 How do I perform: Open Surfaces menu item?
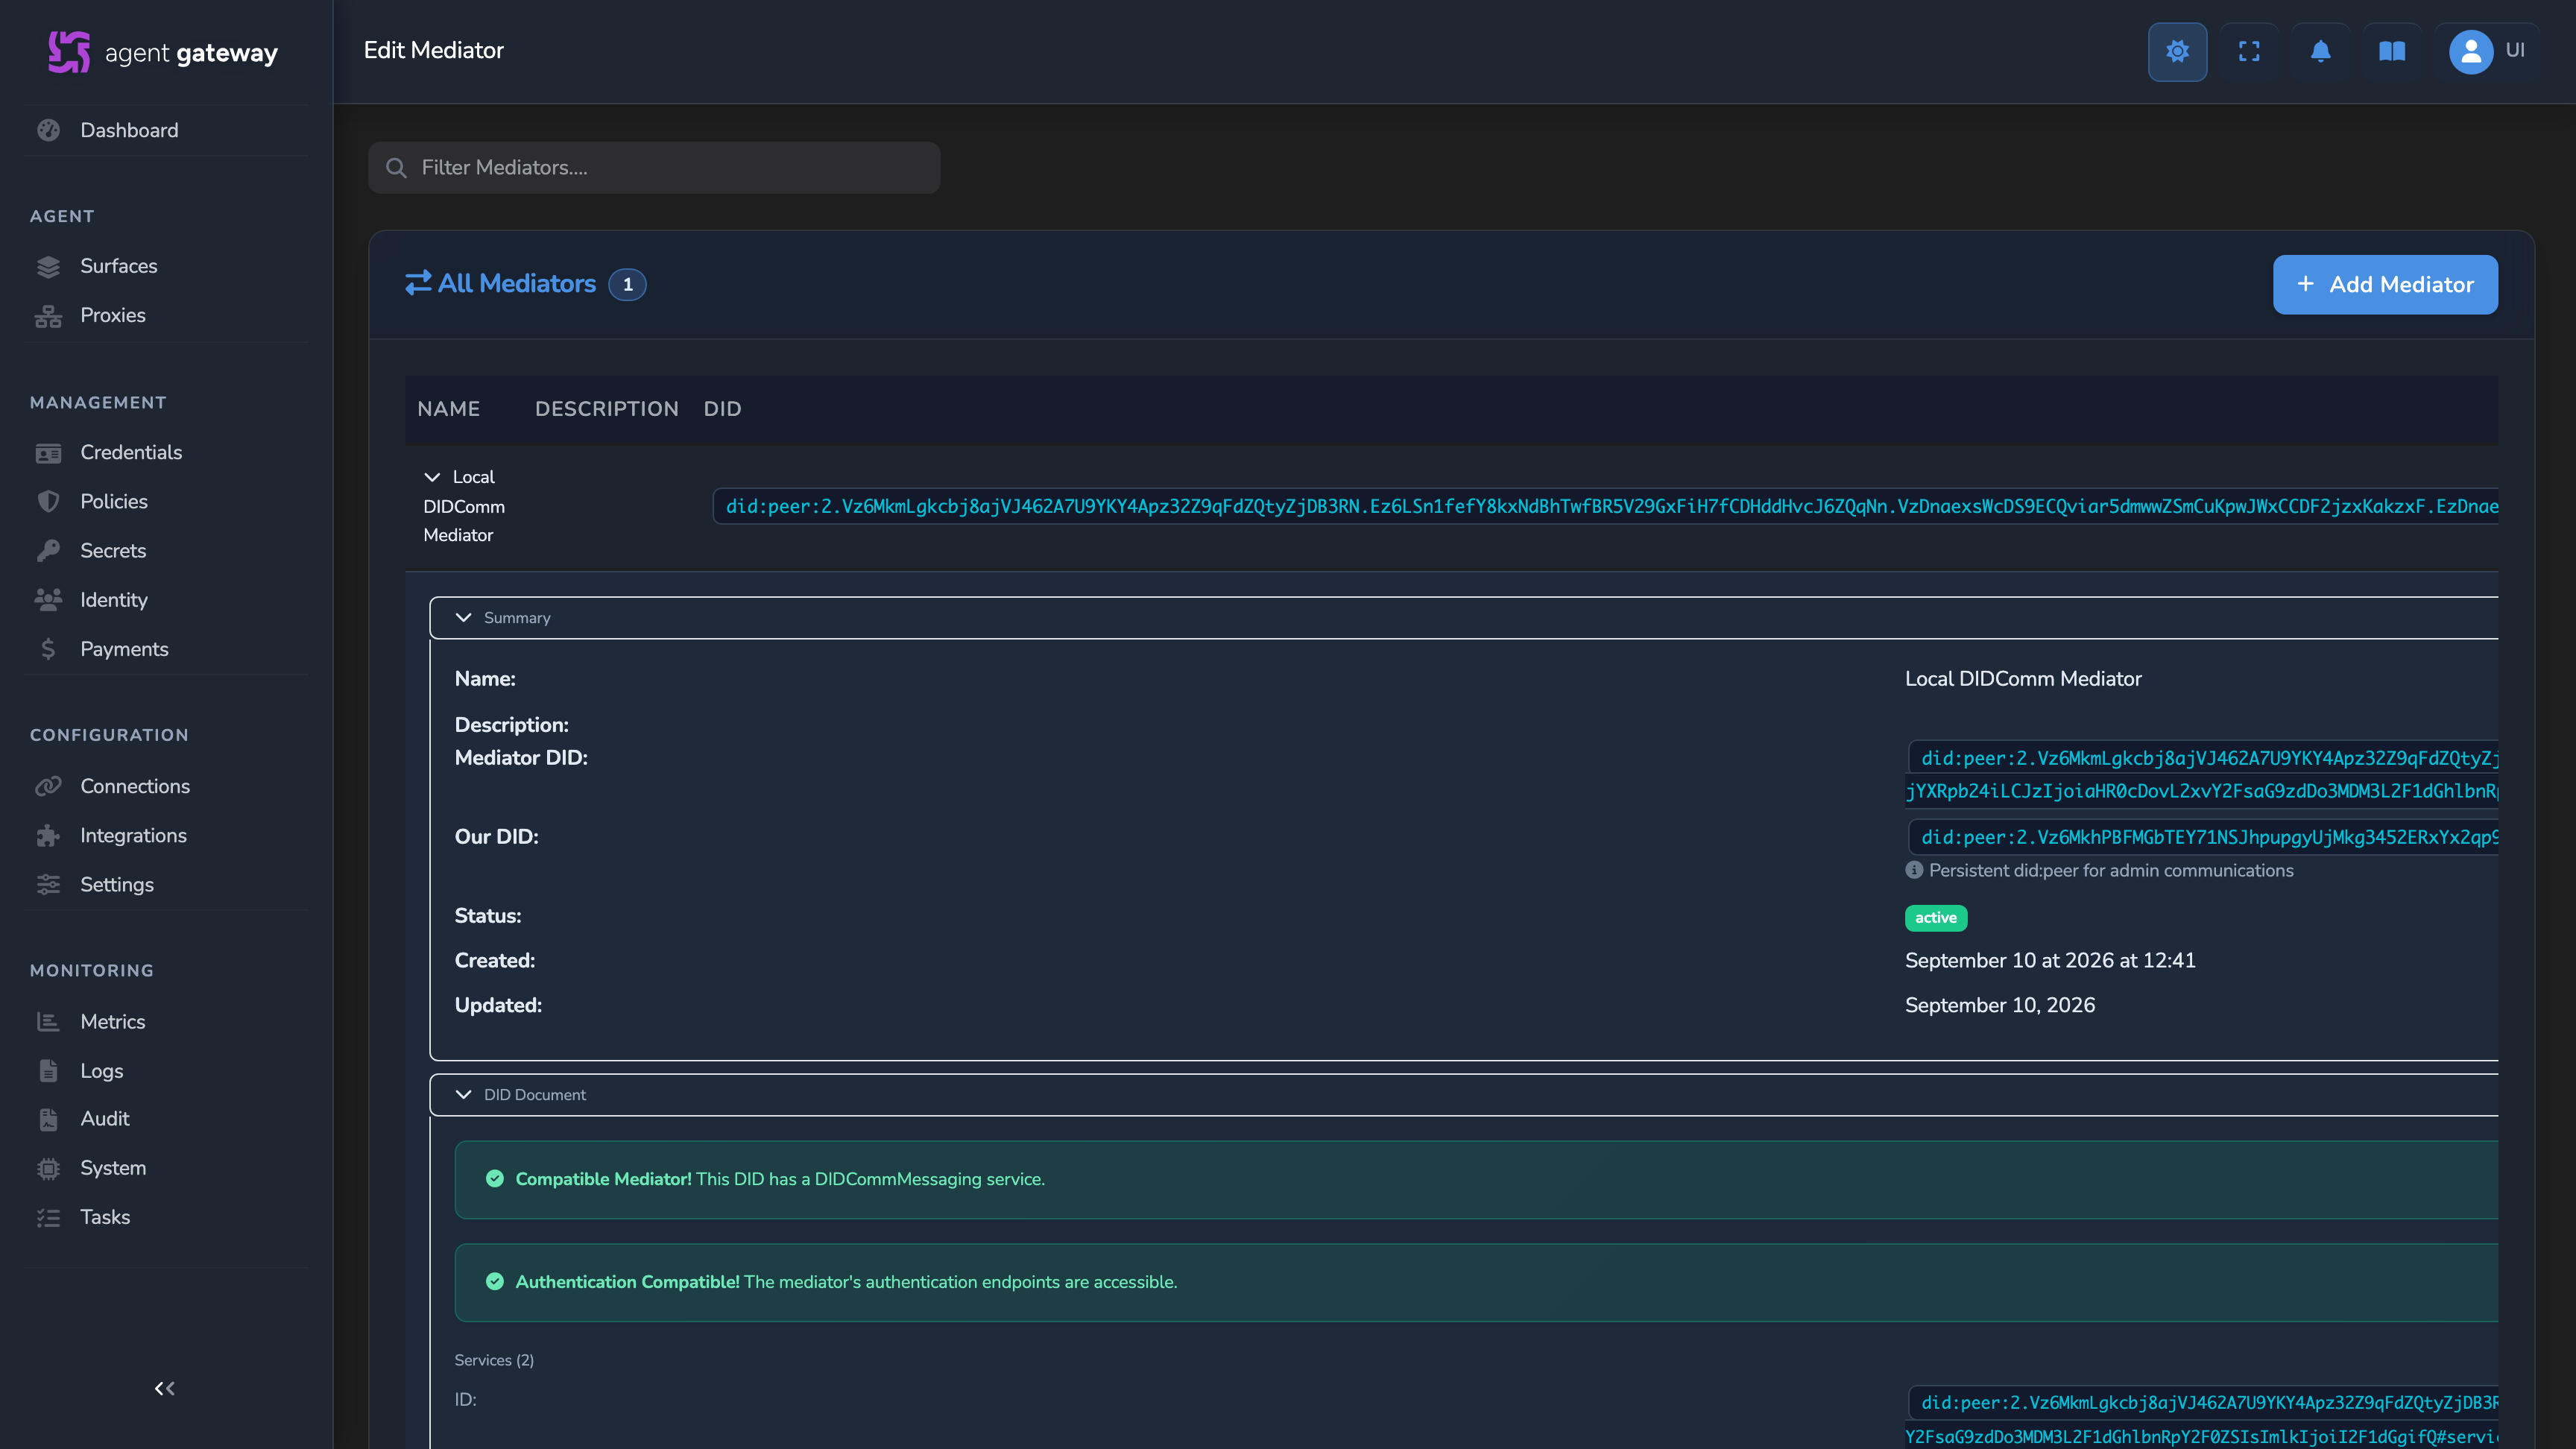click(119, 266)
